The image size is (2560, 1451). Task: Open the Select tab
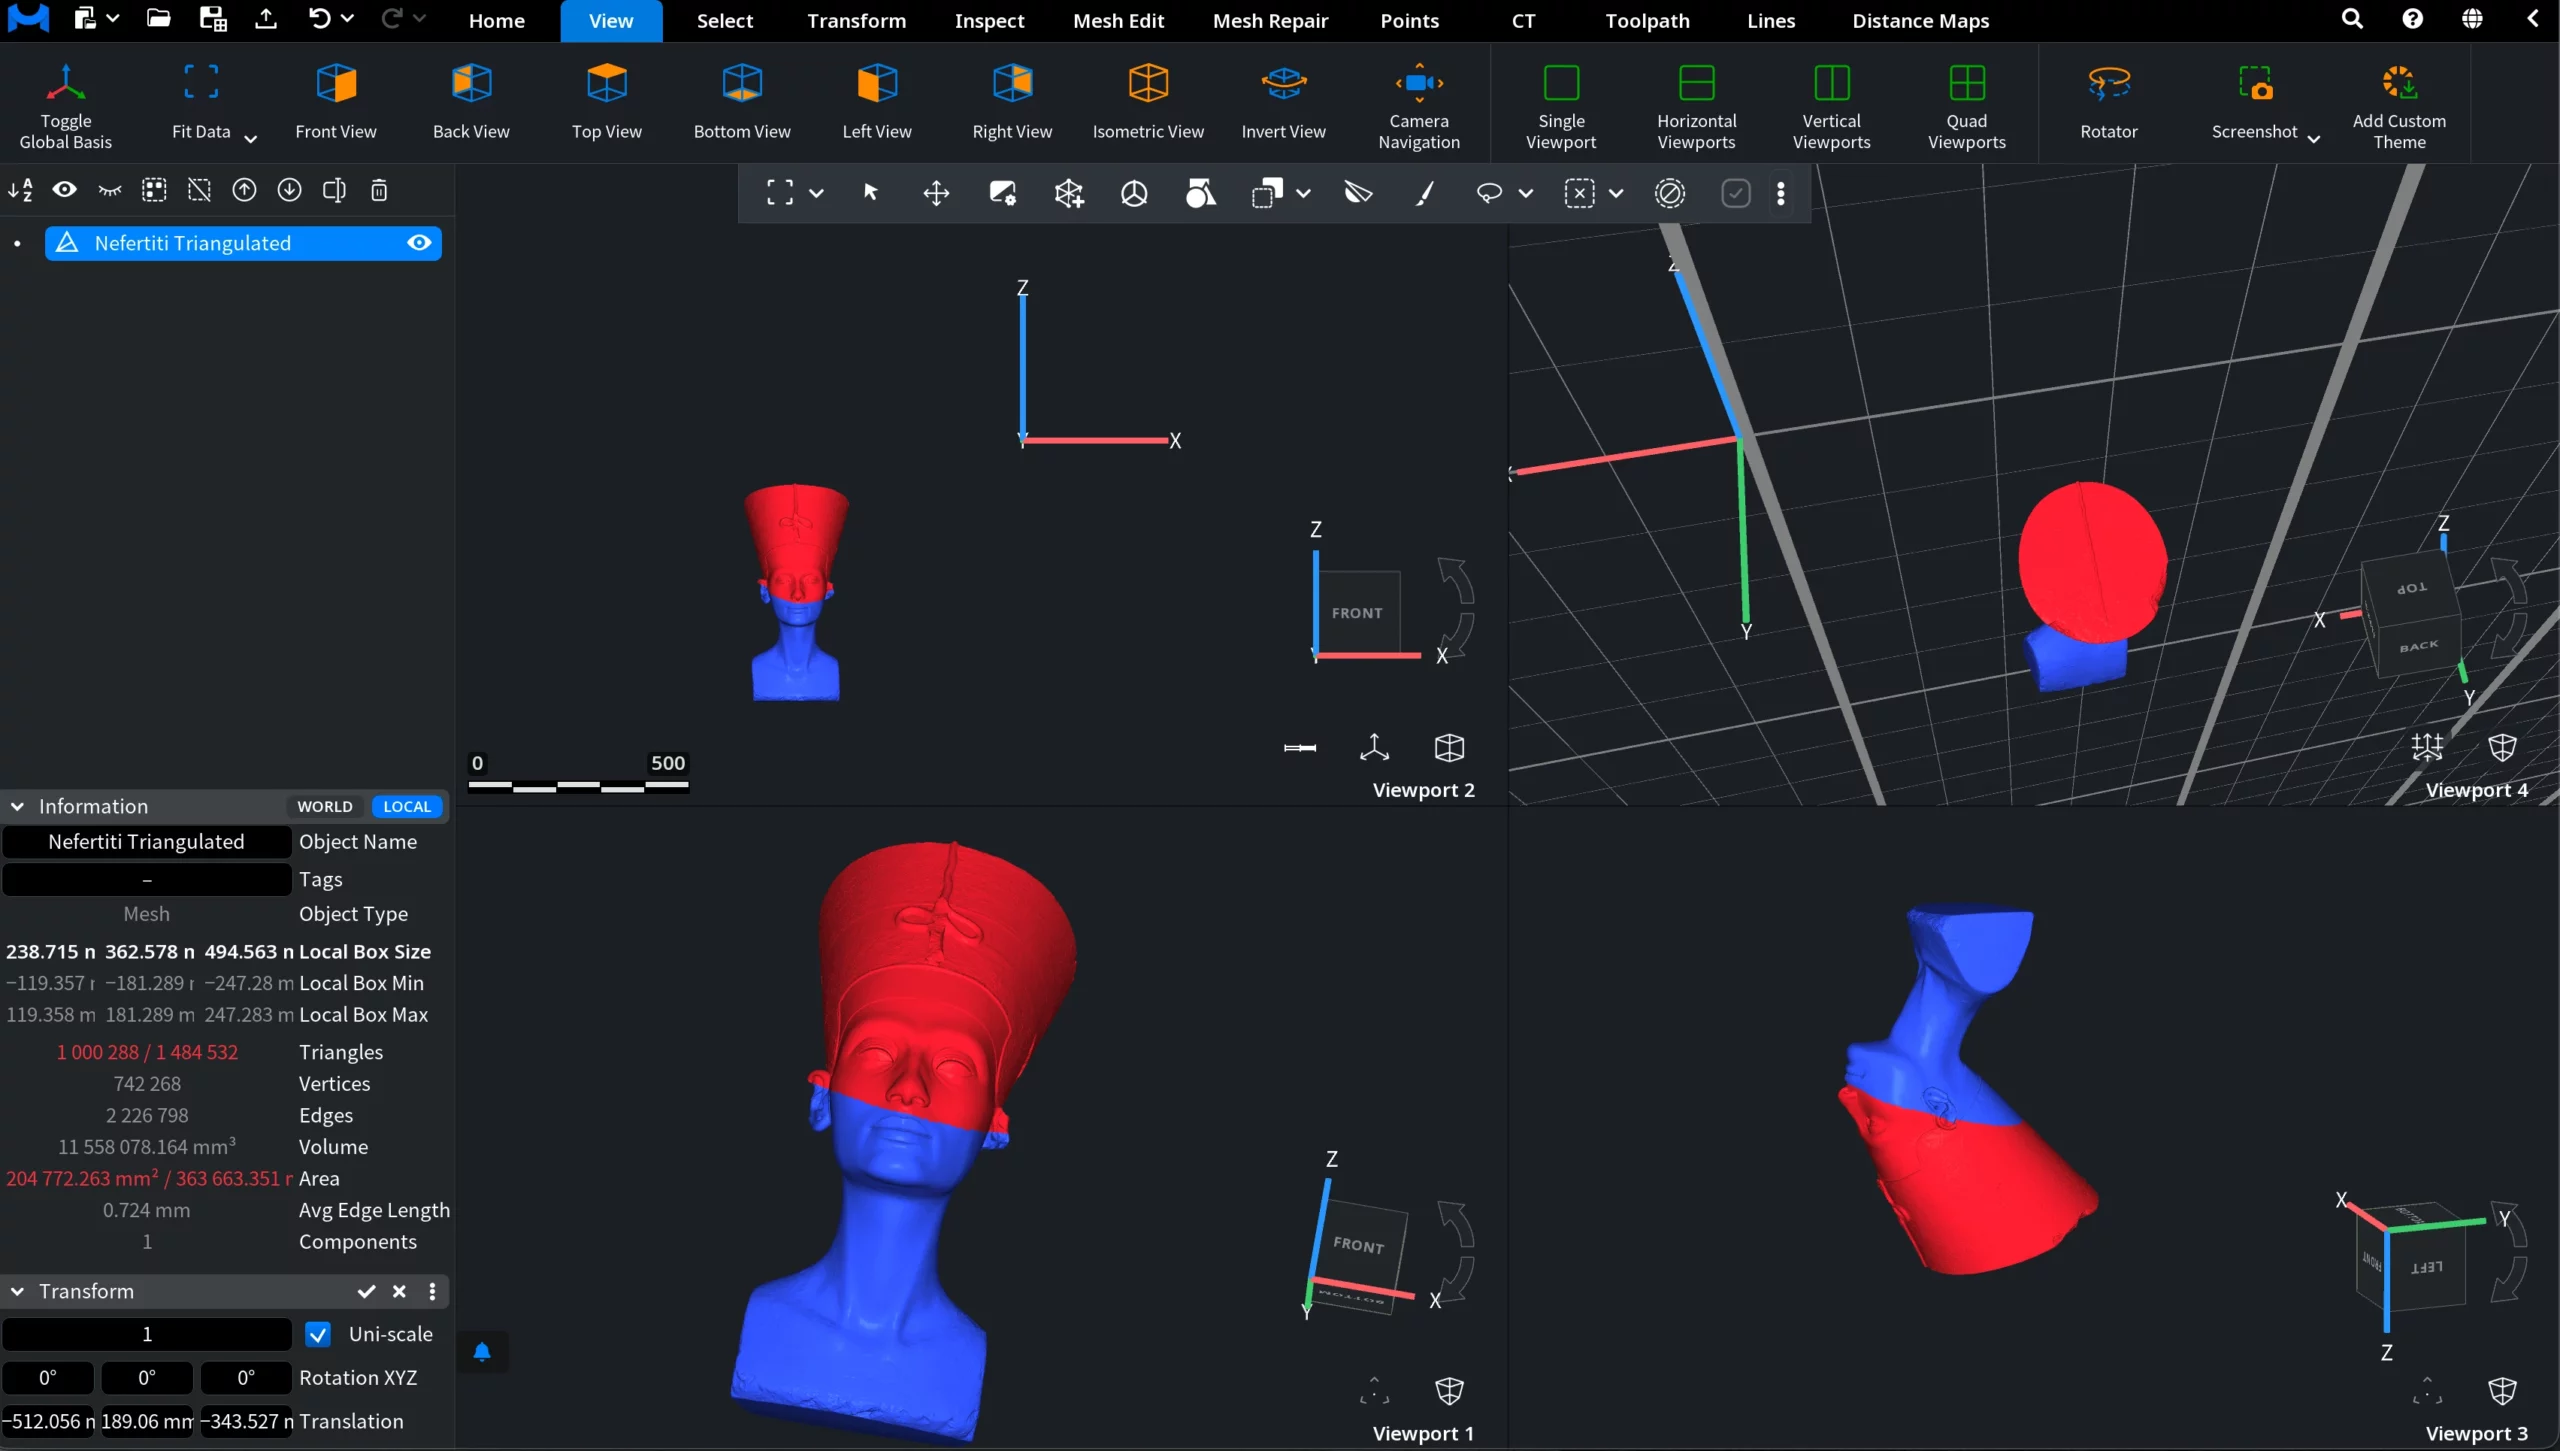click(x=725, y=21)
